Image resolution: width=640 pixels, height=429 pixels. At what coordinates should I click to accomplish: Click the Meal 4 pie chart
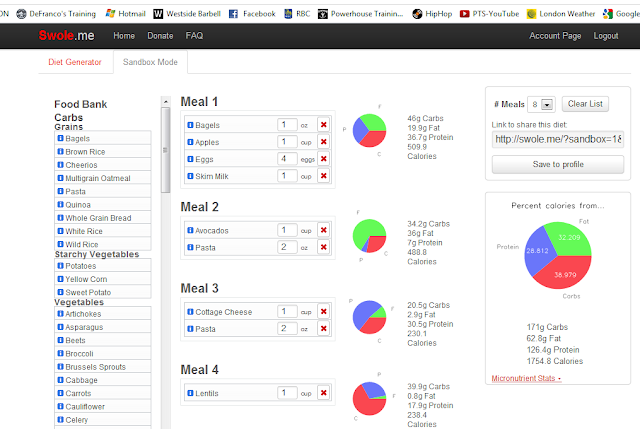[x=369, y=399]
